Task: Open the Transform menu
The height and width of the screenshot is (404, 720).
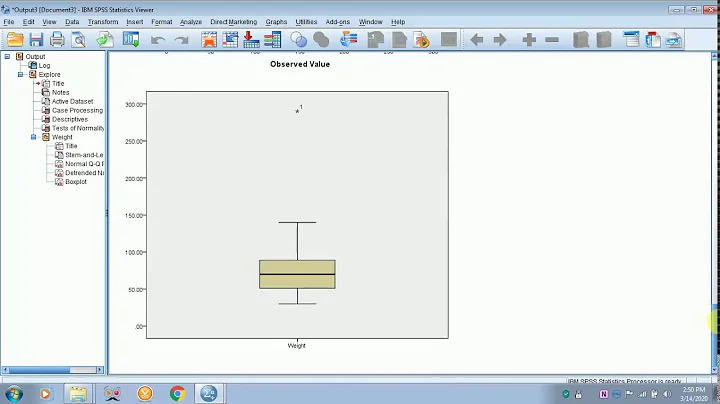Action: [x=103, y=22]
